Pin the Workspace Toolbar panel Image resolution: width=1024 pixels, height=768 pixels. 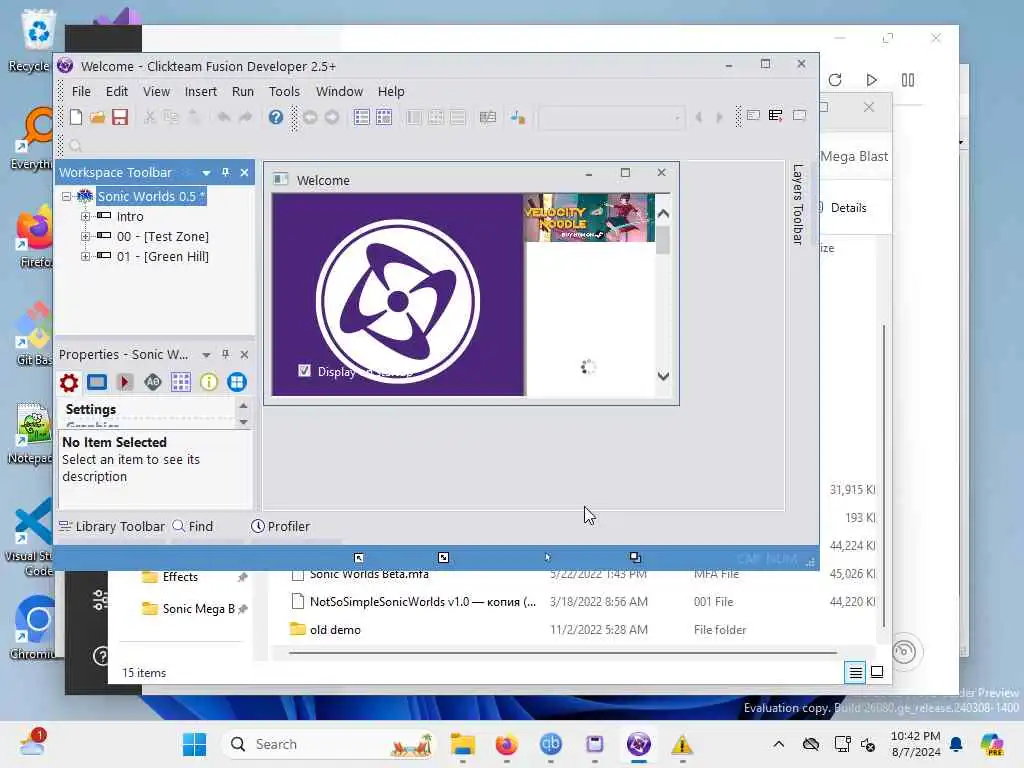225,172
